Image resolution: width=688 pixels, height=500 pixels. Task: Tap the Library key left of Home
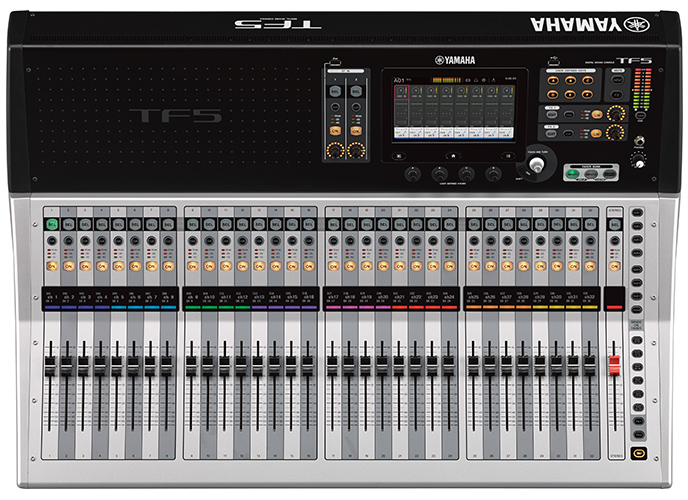(399, 156)
